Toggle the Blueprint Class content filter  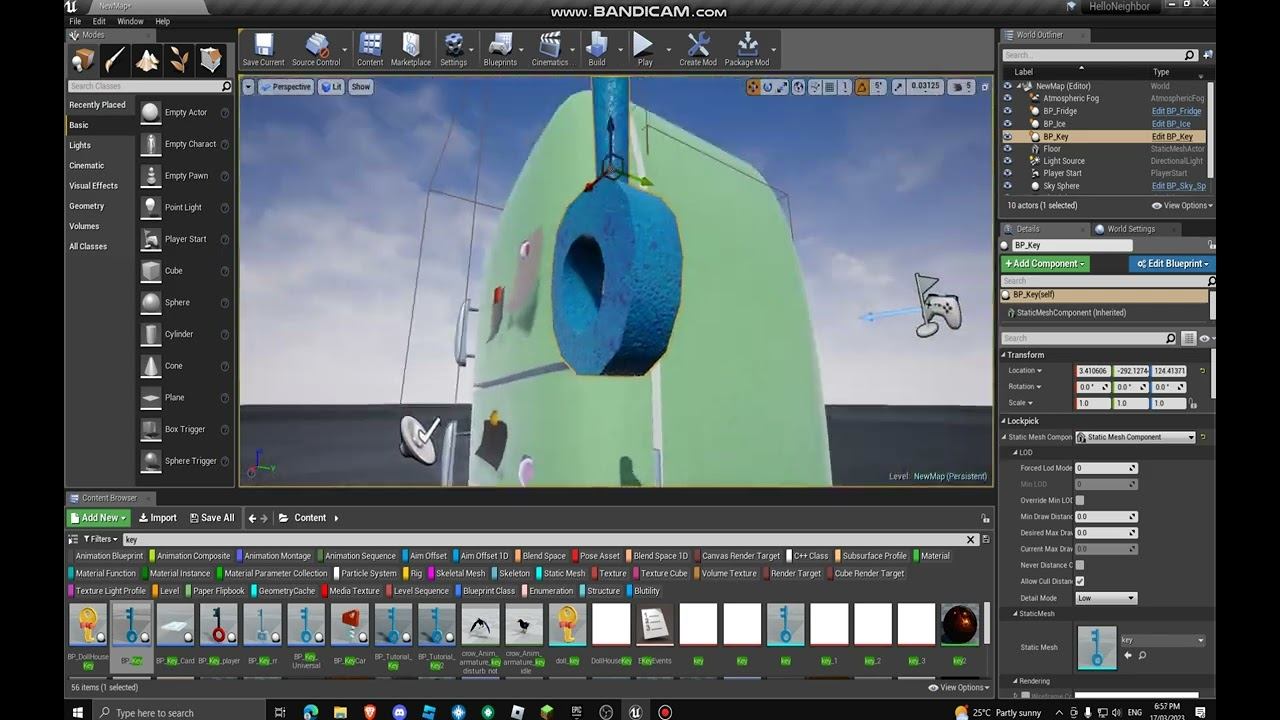click(487, 591)
